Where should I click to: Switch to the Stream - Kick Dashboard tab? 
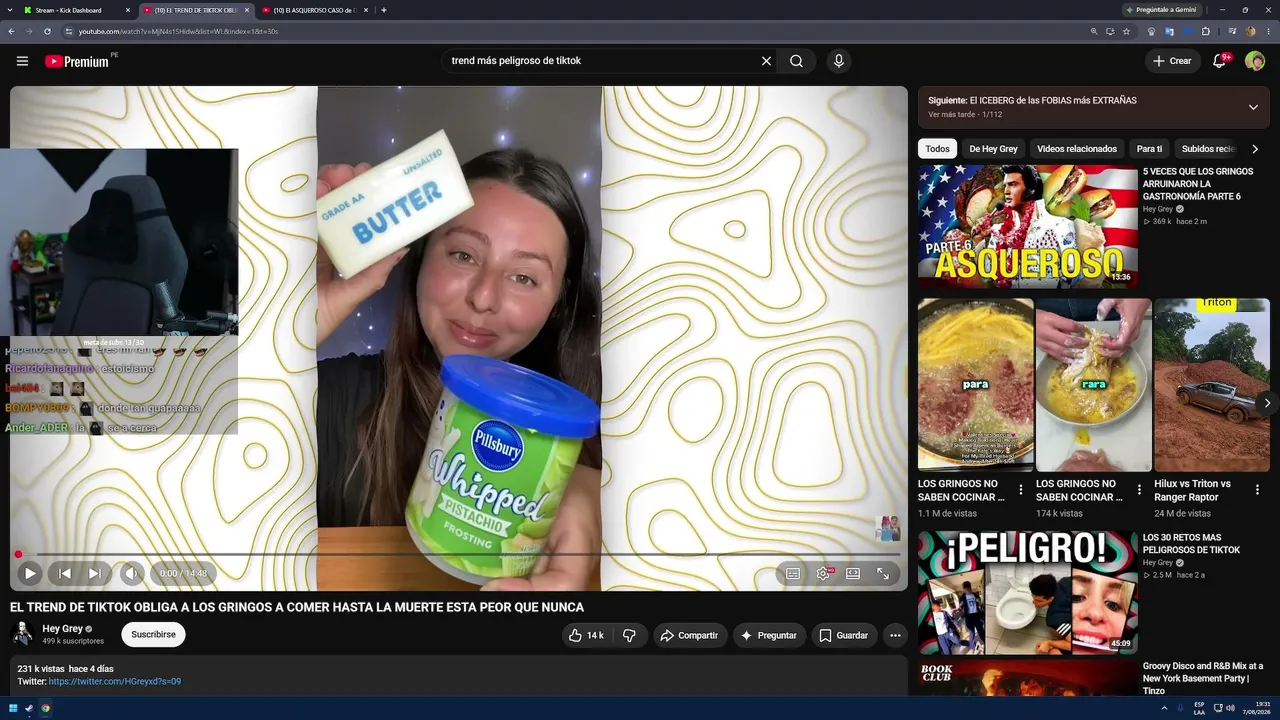(x=70, y=10)
